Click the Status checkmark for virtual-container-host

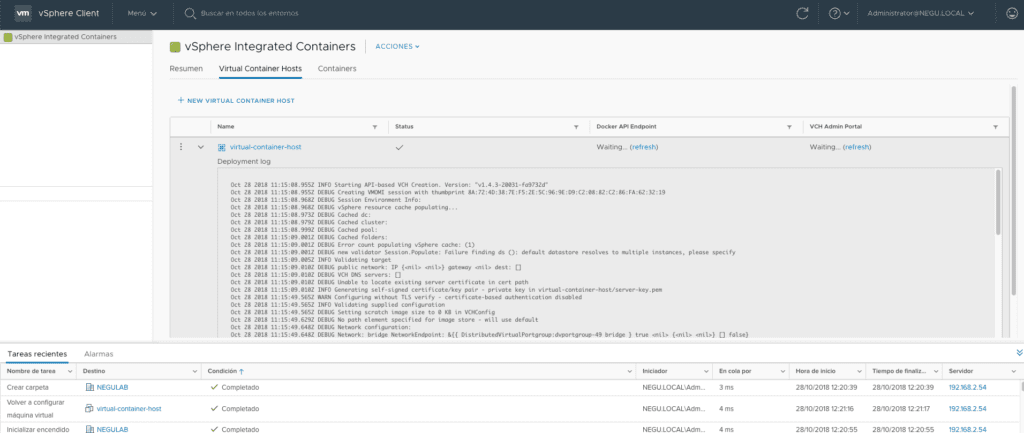click(399, 148)
